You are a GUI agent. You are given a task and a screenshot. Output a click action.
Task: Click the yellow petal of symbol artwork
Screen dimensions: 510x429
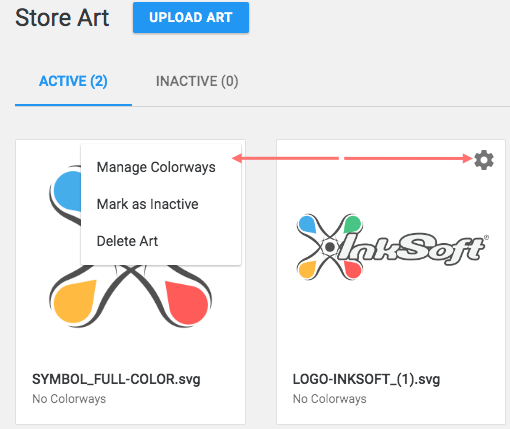(74, 302)
